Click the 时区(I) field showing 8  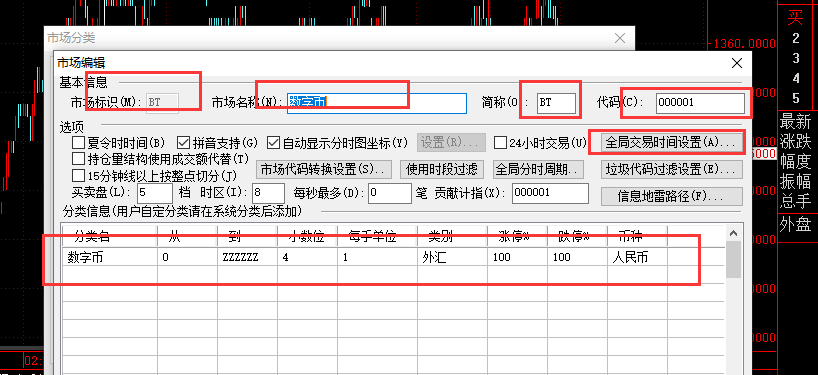pyautogui.click(x=268, y=192)
